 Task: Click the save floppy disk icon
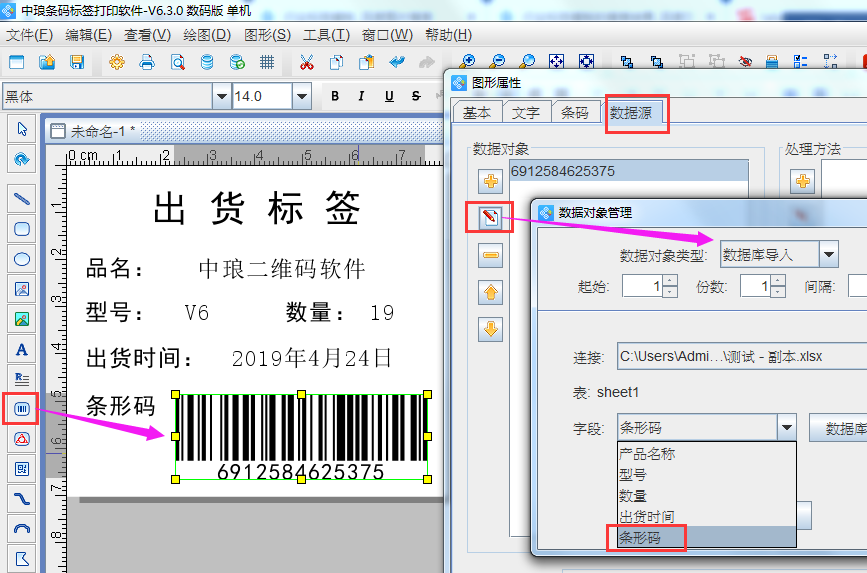pyautogui.click(x=76, y=62)
